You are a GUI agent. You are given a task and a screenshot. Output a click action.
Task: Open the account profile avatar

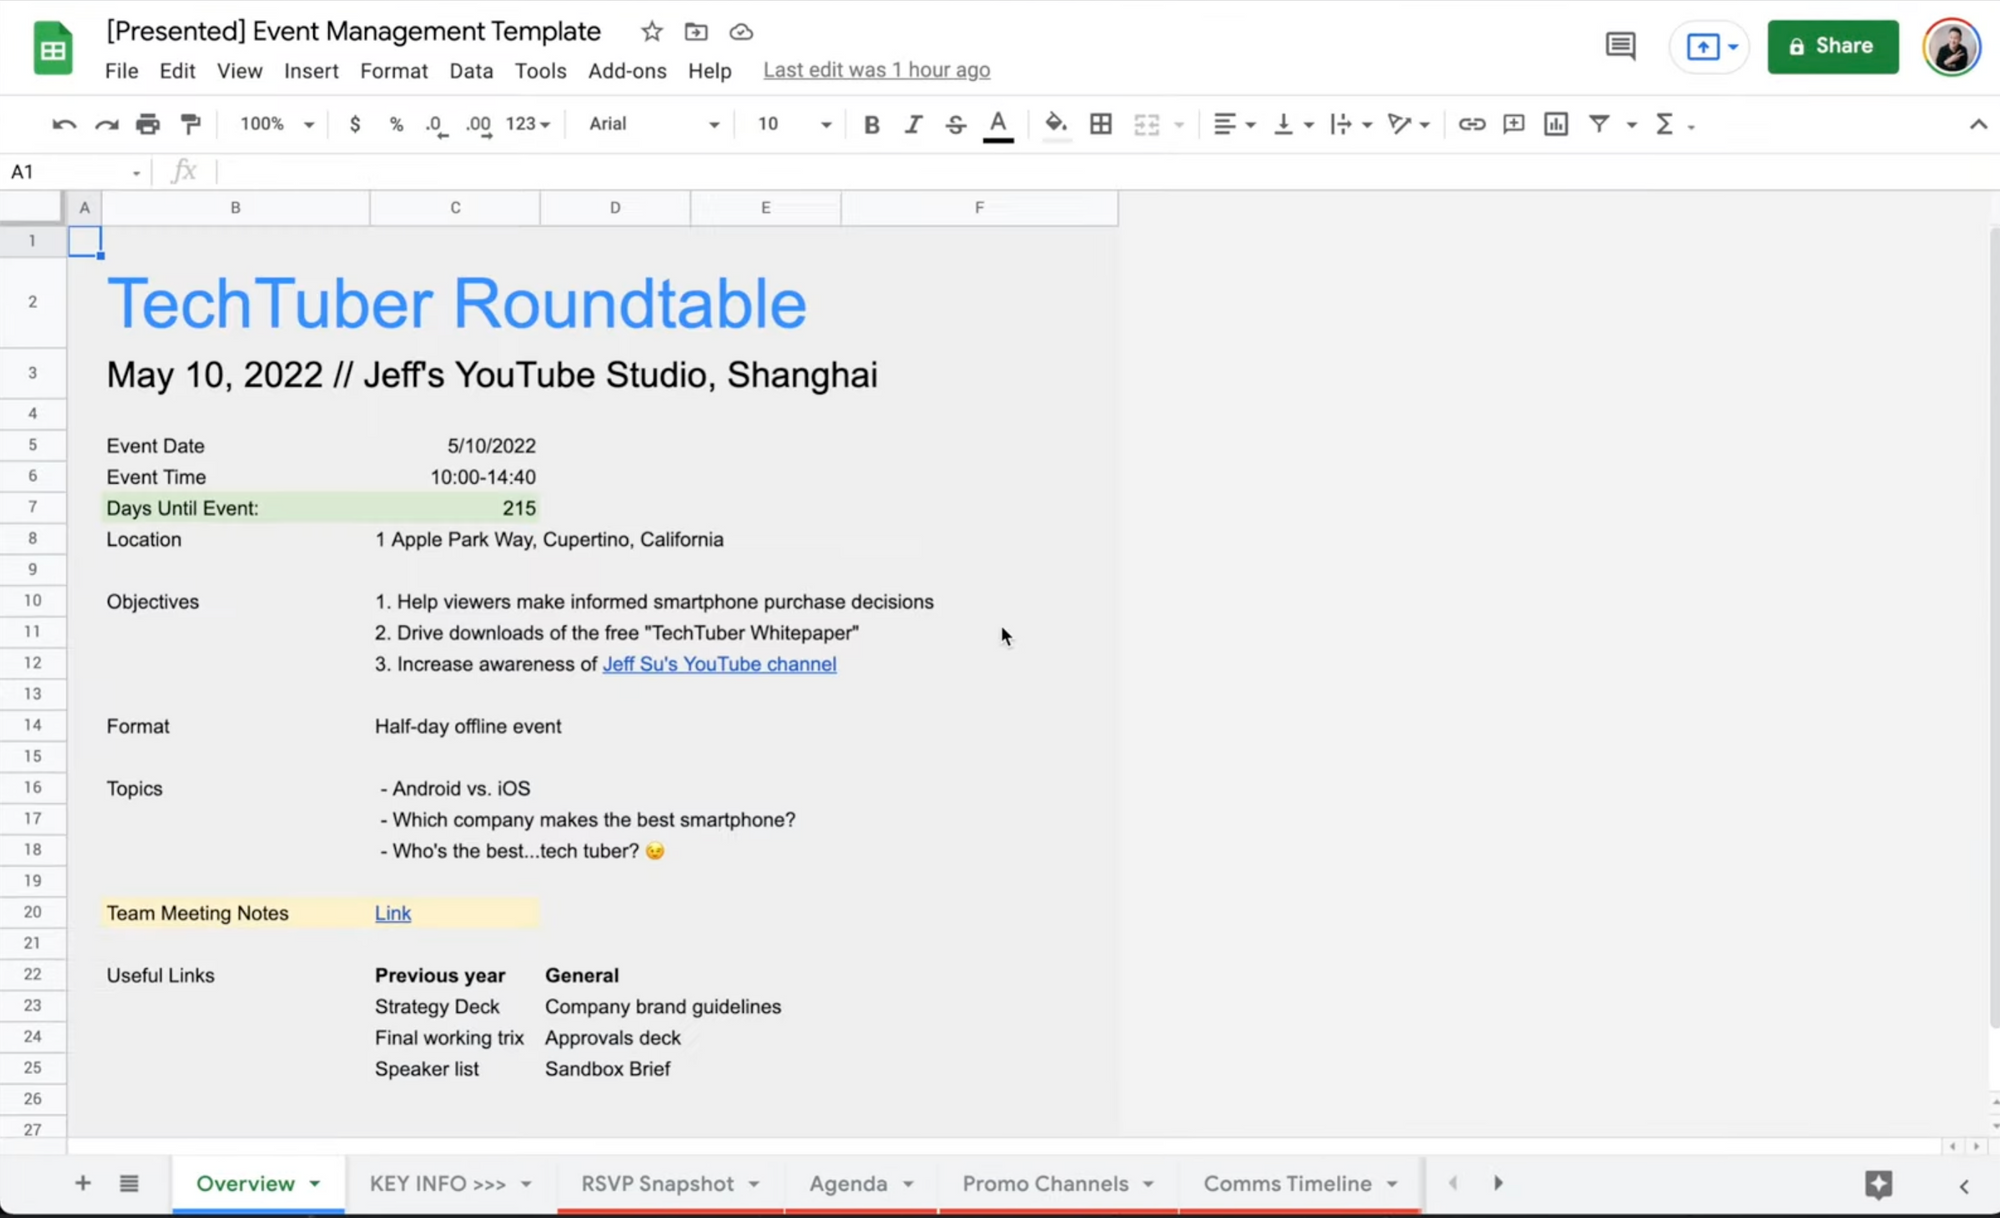pos(1951,46)
